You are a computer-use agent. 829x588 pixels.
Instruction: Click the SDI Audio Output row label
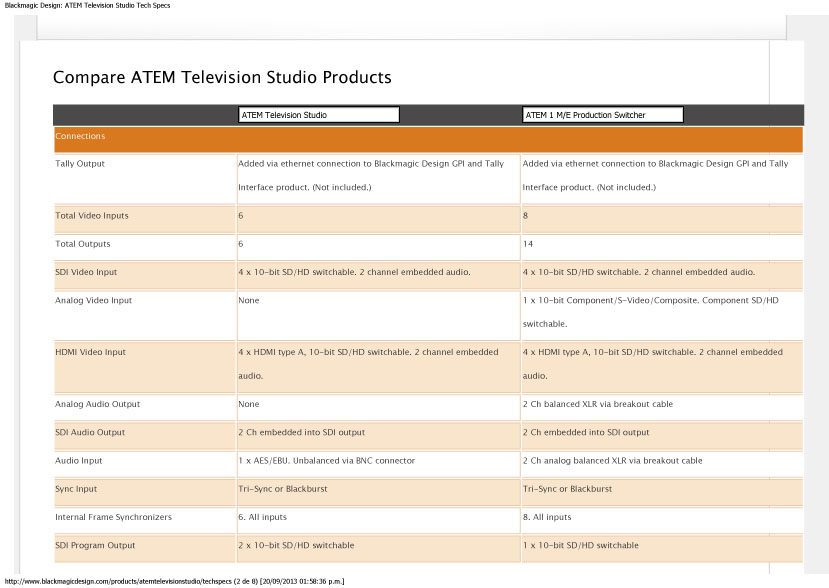(x=90, y=433)
